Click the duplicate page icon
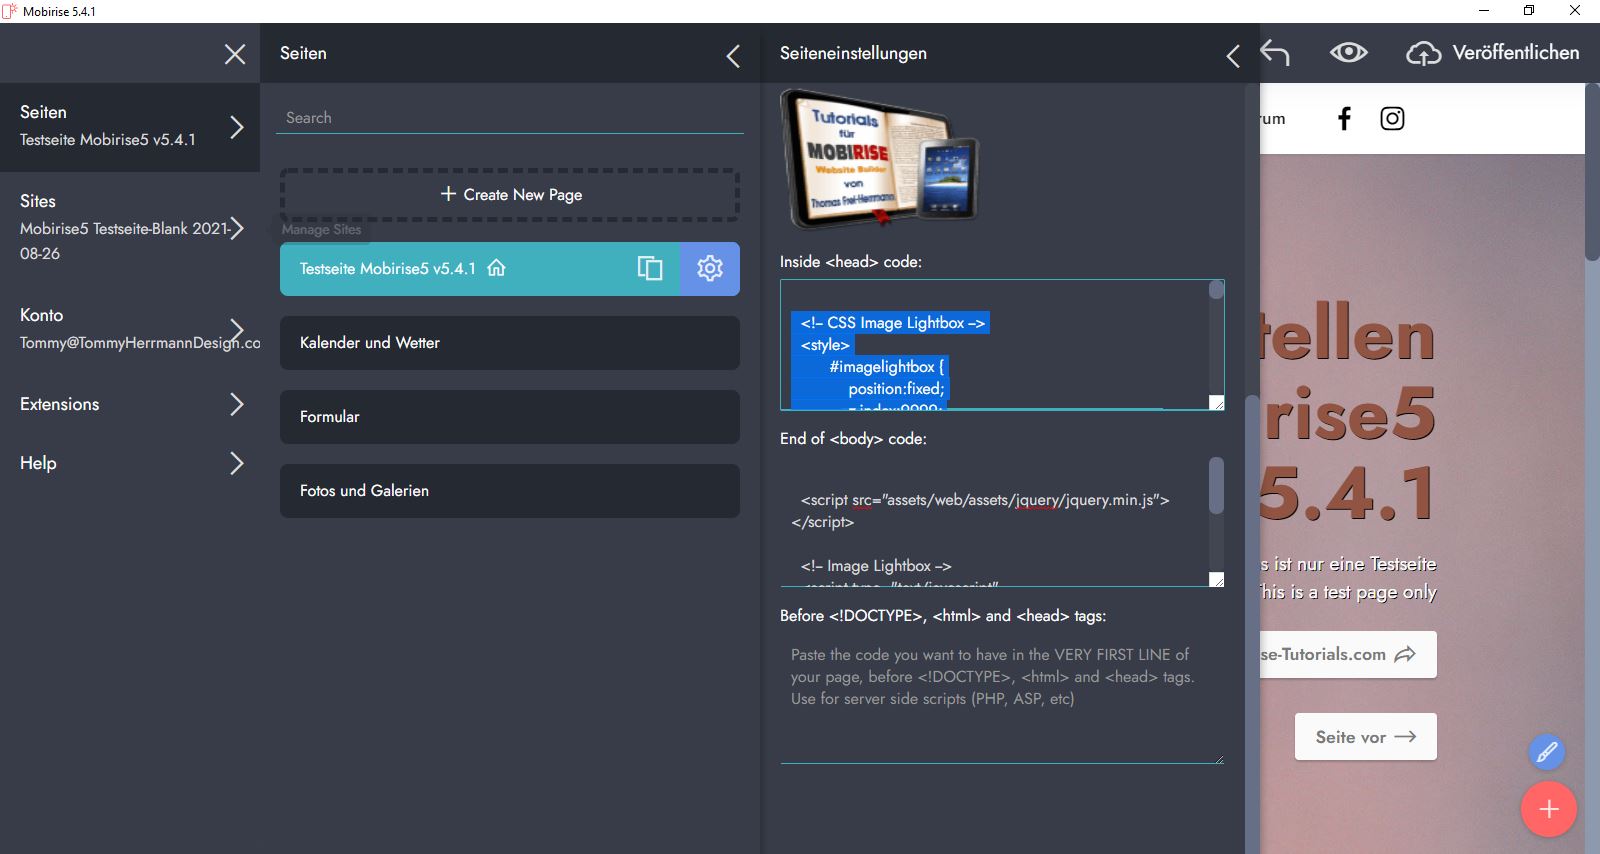Image resolution: width=1600 pixels, height=854 pixels. [x=650, y=269]
